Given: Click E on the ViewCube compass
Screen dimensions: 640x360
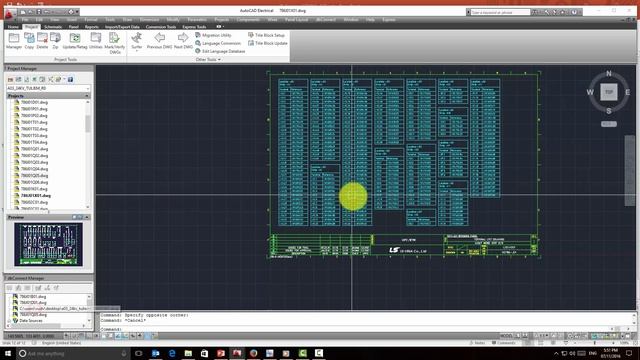Looking at the screenshot, I should point(628,92).
